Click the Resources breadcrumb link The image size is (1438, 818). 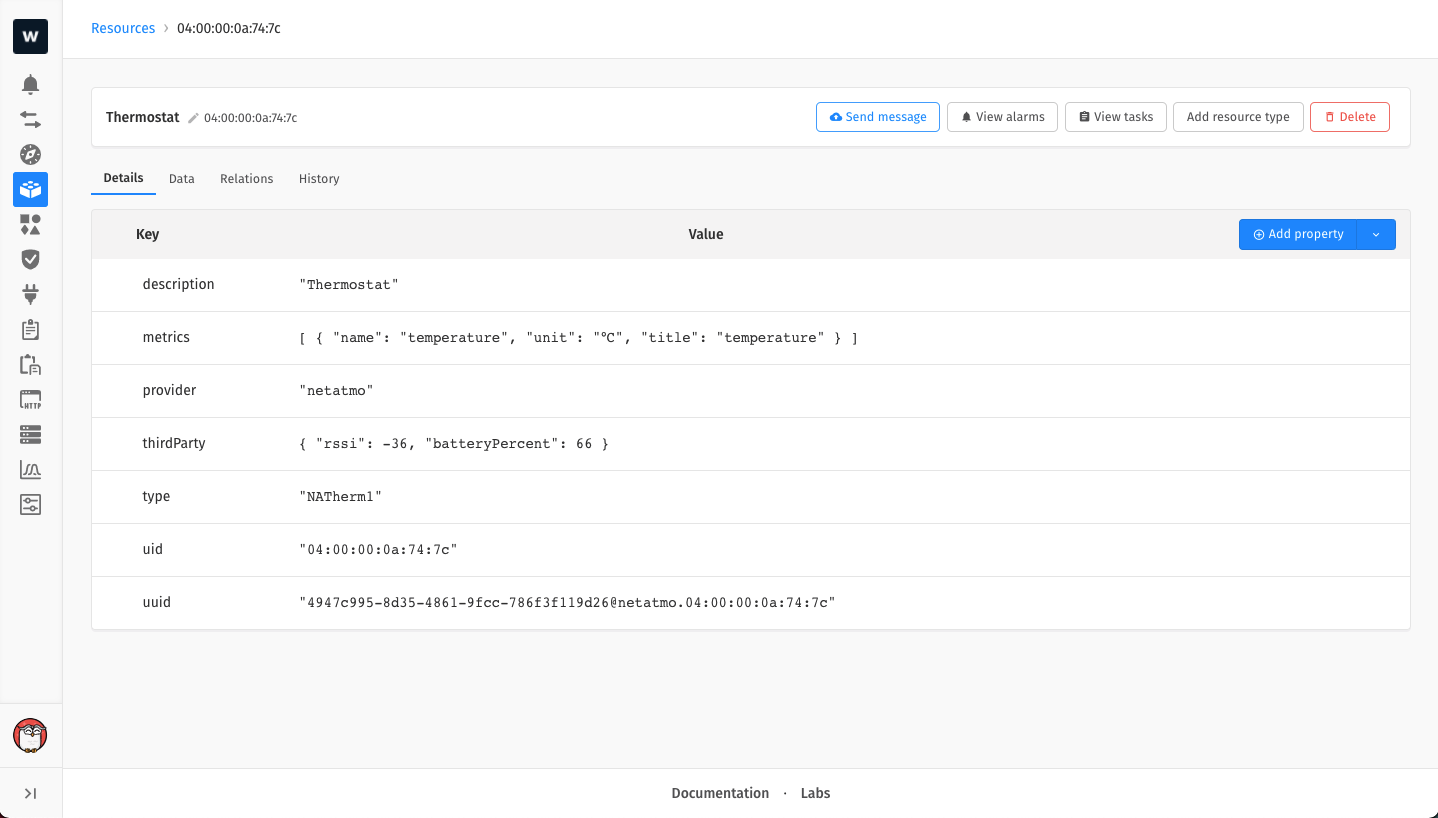123,28
